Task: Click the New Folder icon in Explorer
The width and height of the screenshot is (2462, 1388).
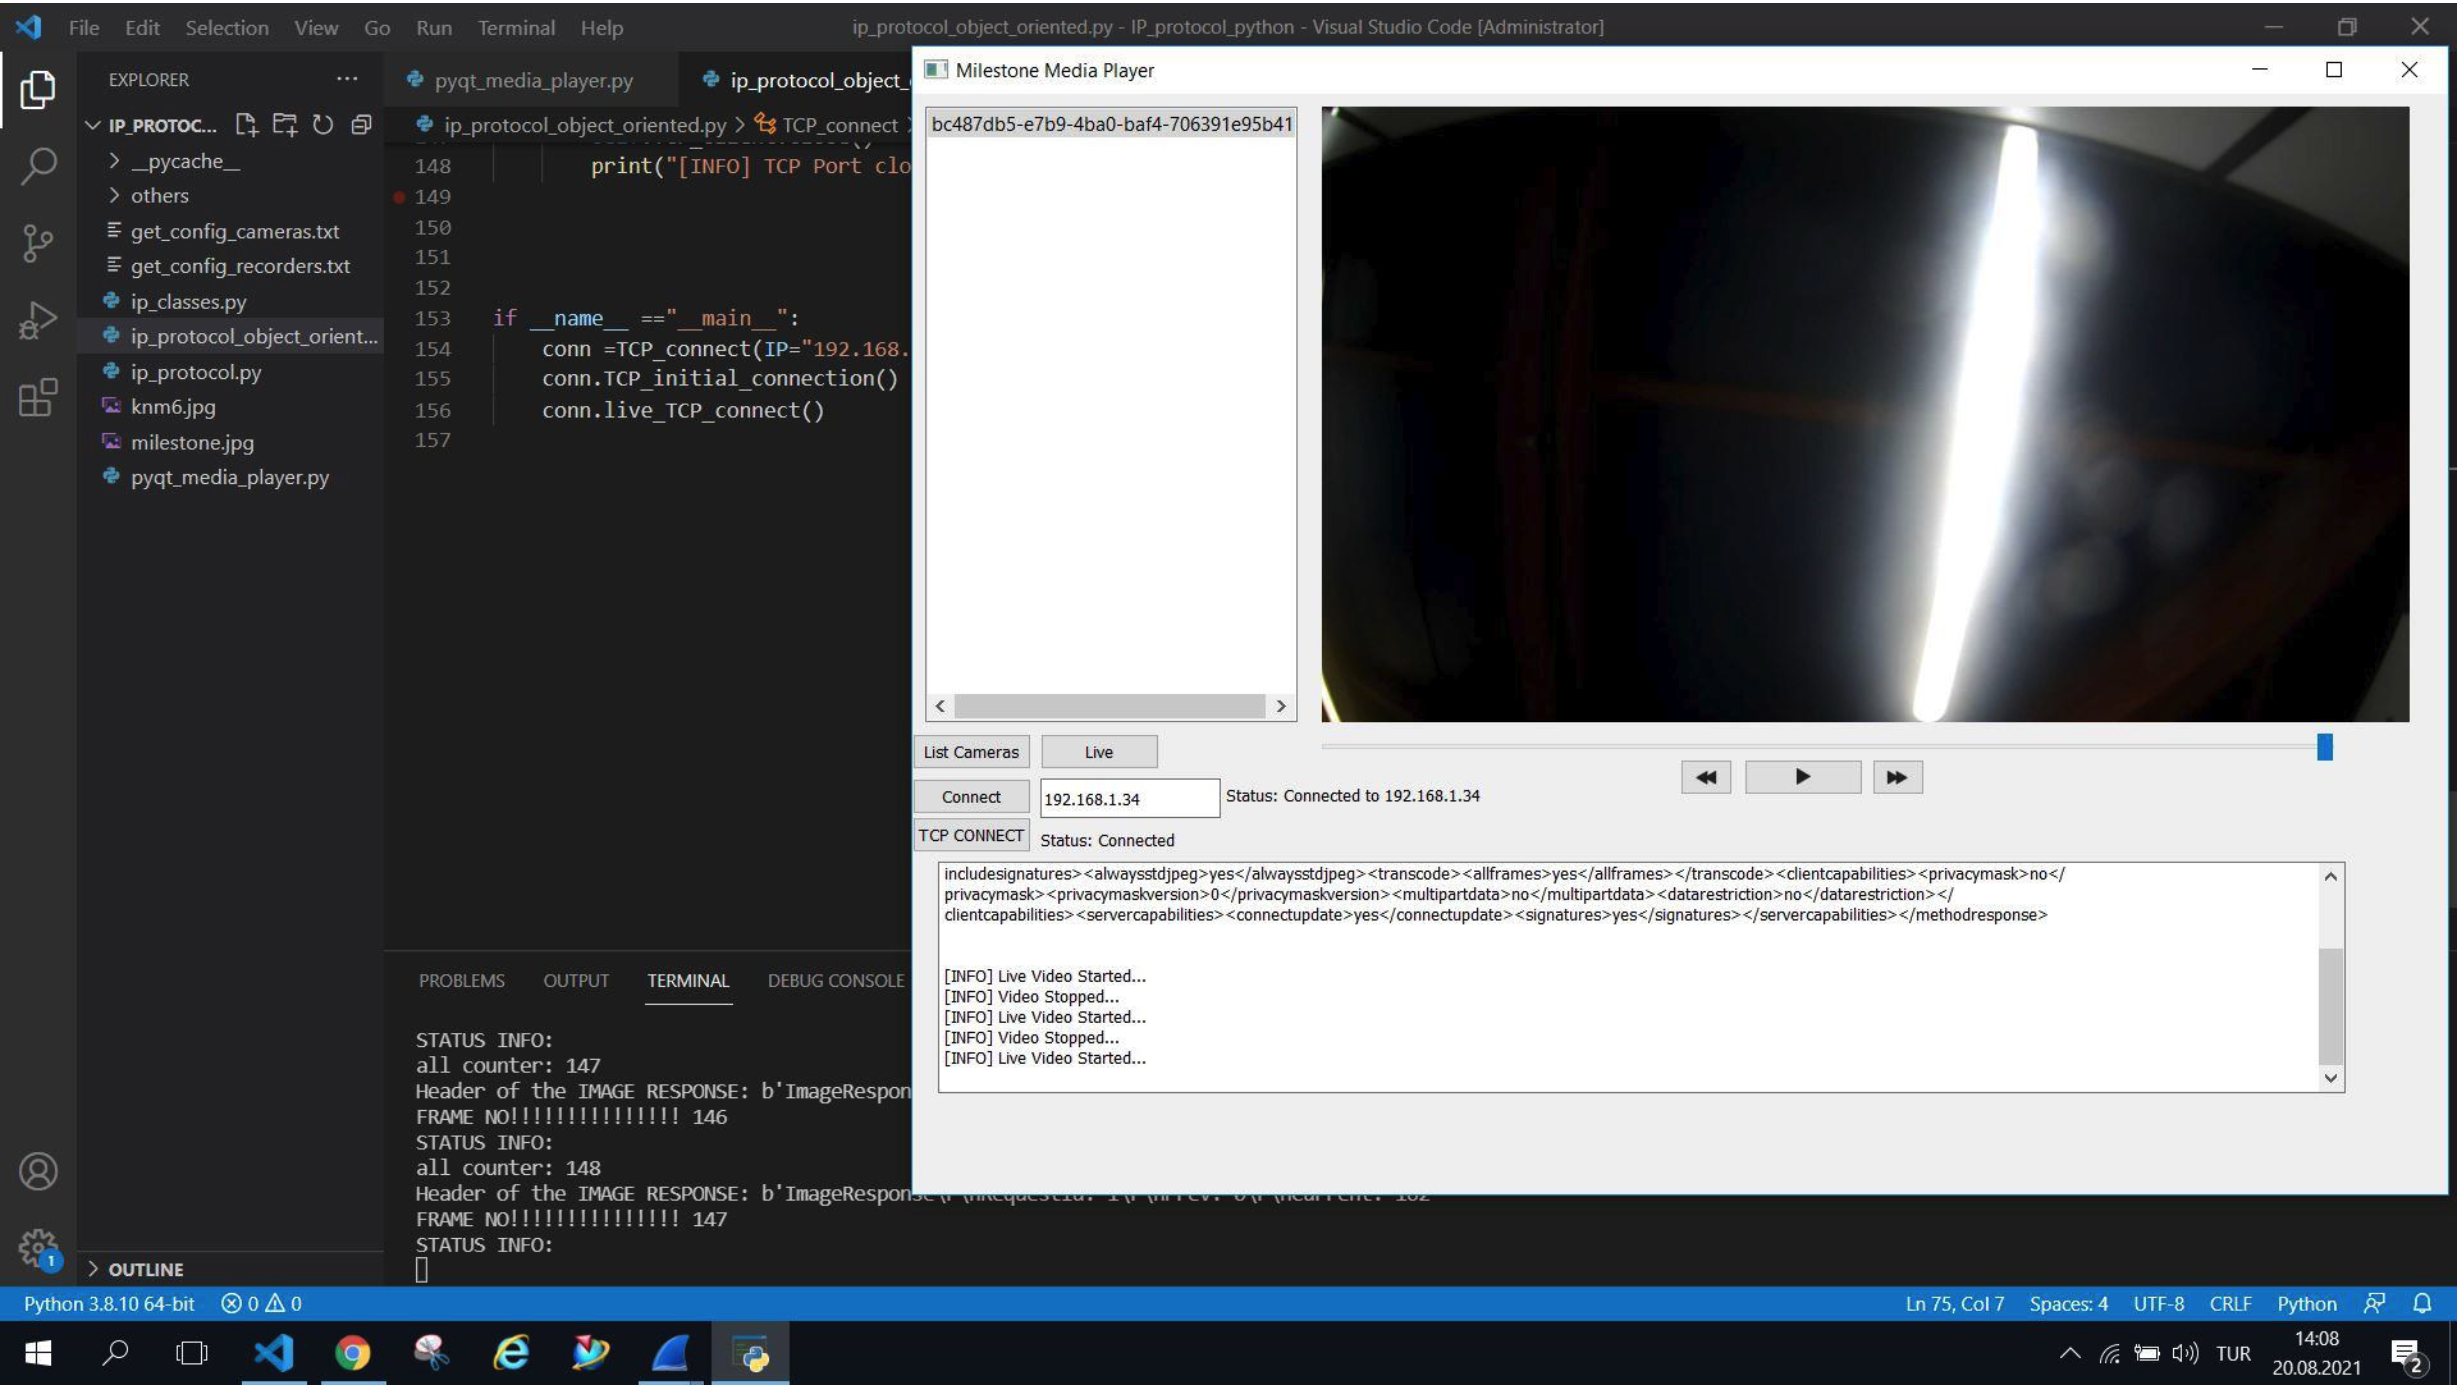Action: click(x=285, y=125)
